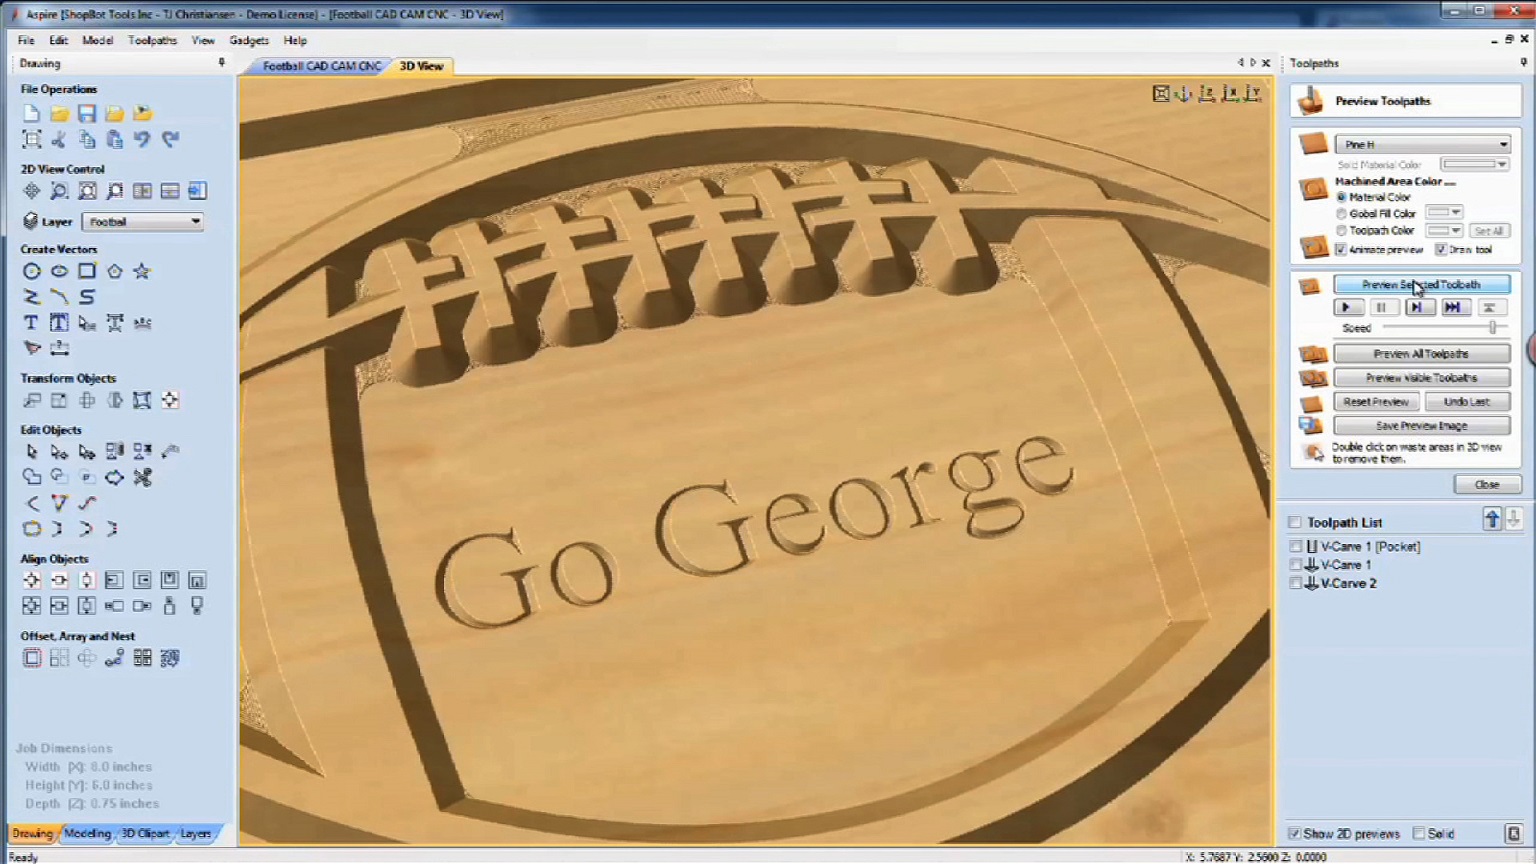This screenshot has height=864, width=1536.
Task: Select the Draw Rectangle tool
Action: pos(87,271)
